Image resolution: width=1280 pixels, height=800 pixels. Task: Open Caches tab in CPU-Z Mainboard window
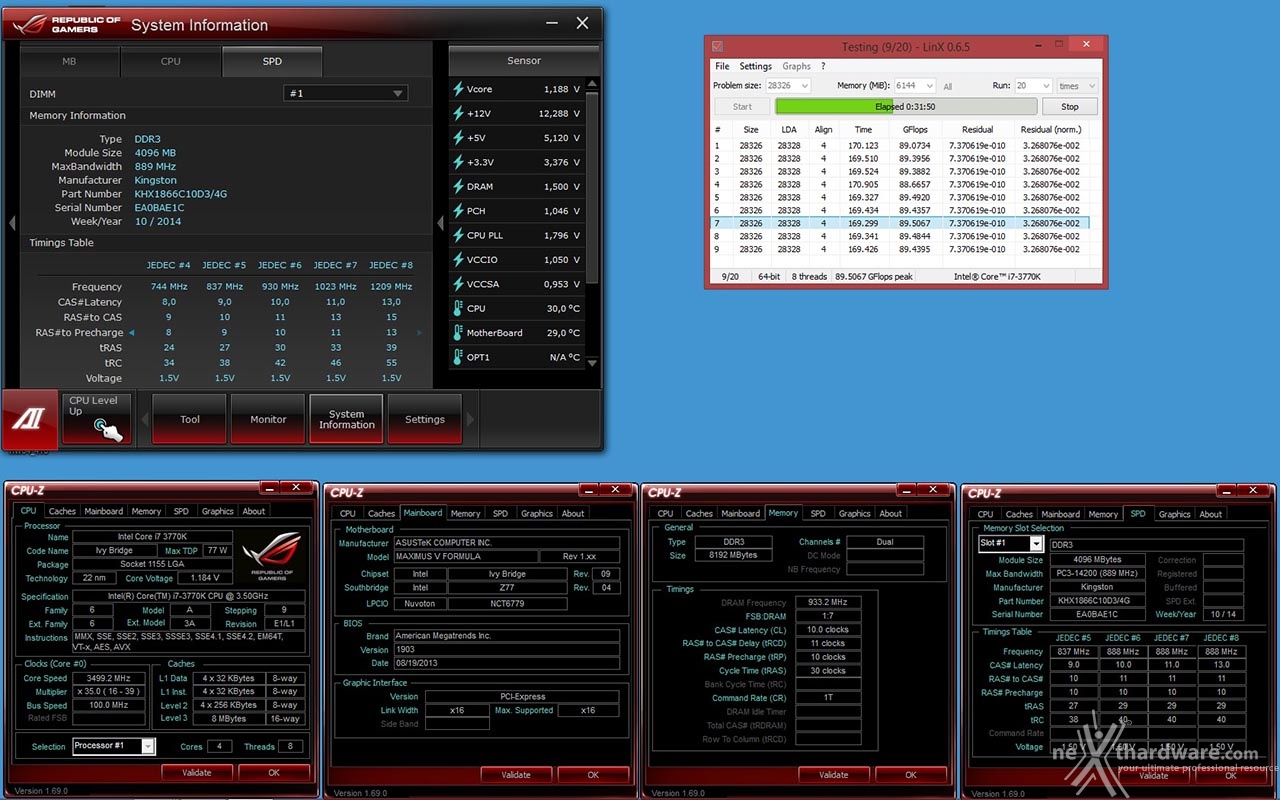click(x=382, y=513)
